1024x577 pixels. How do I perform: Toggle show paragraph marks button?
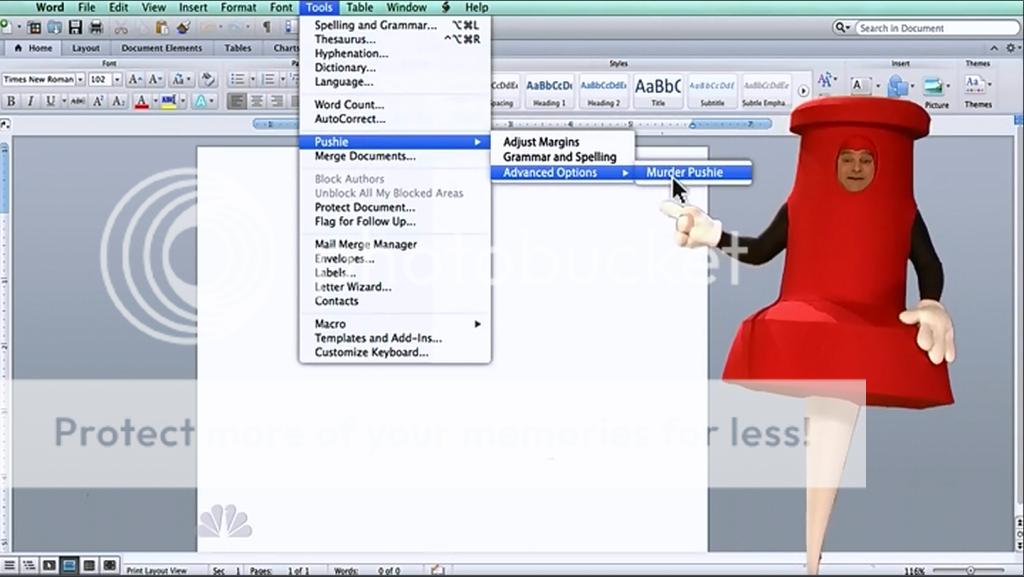[x=266, y=27]
